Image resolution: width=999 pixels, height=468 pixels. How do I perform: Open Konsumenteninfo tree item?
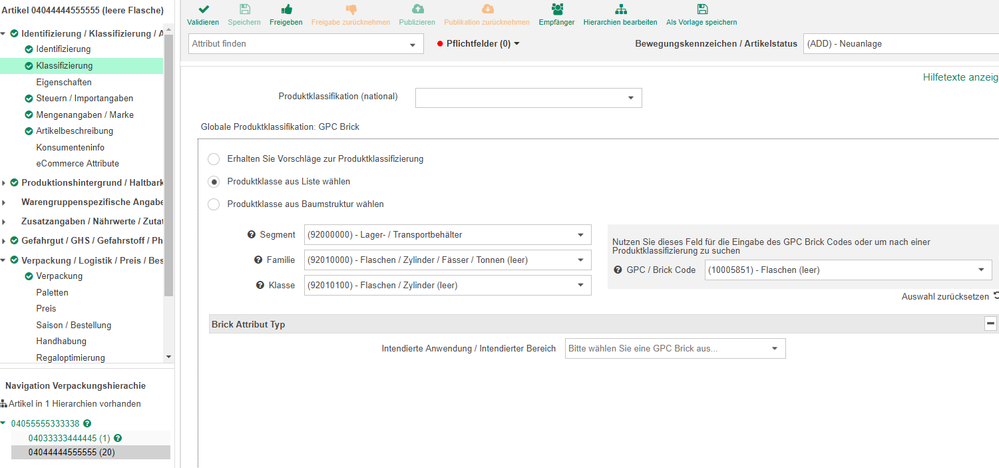[68, 147]
